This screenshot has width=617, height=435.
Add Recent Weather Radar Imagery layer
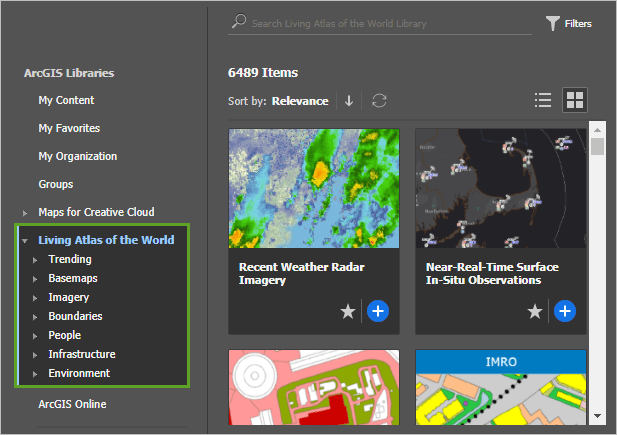(378, 311)
